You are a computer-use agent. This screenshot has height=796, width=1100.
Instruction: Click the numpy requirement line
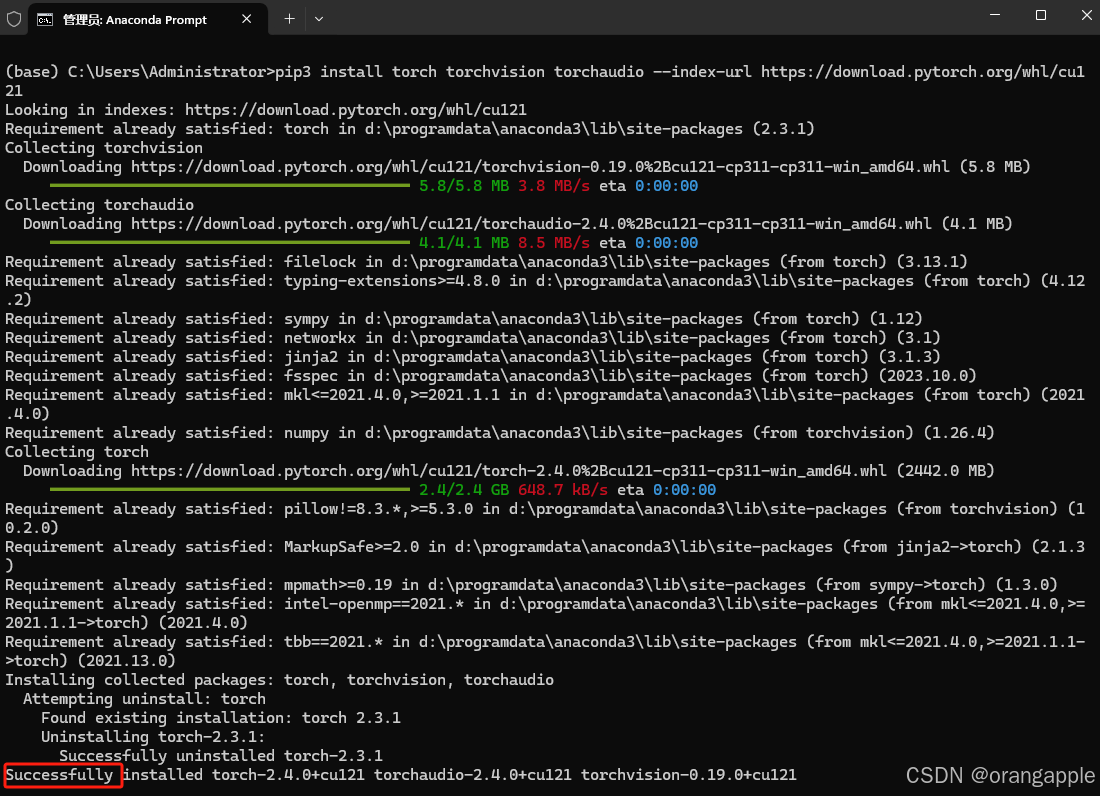pyautogui.click(x=499, y=433)
